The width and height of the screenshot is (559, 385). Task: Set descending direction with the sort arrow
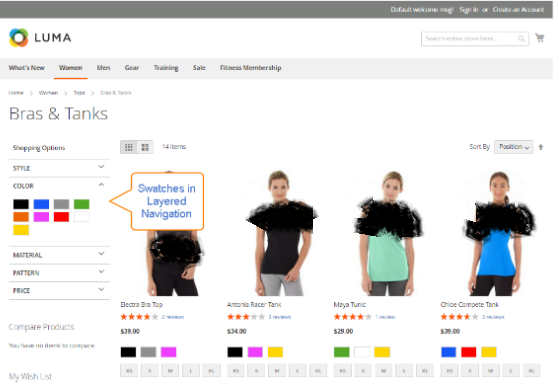coord(541,147)
